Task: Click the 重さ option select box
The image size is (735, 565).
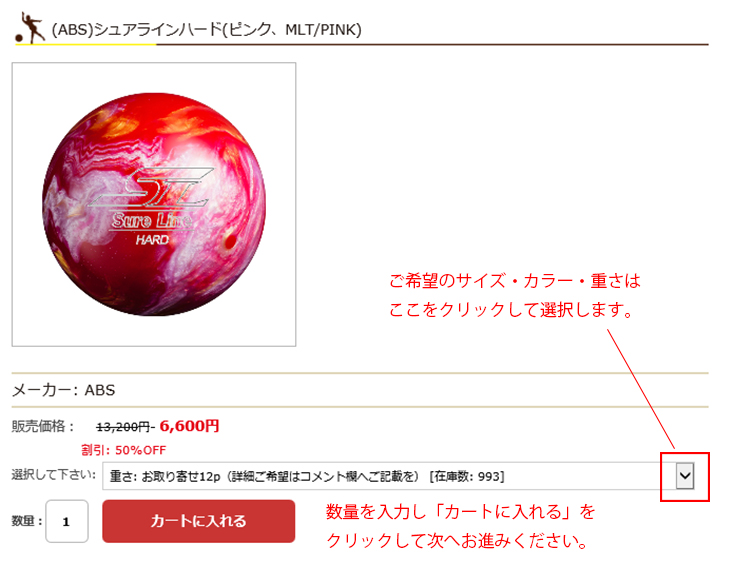Action: (398, 476)
